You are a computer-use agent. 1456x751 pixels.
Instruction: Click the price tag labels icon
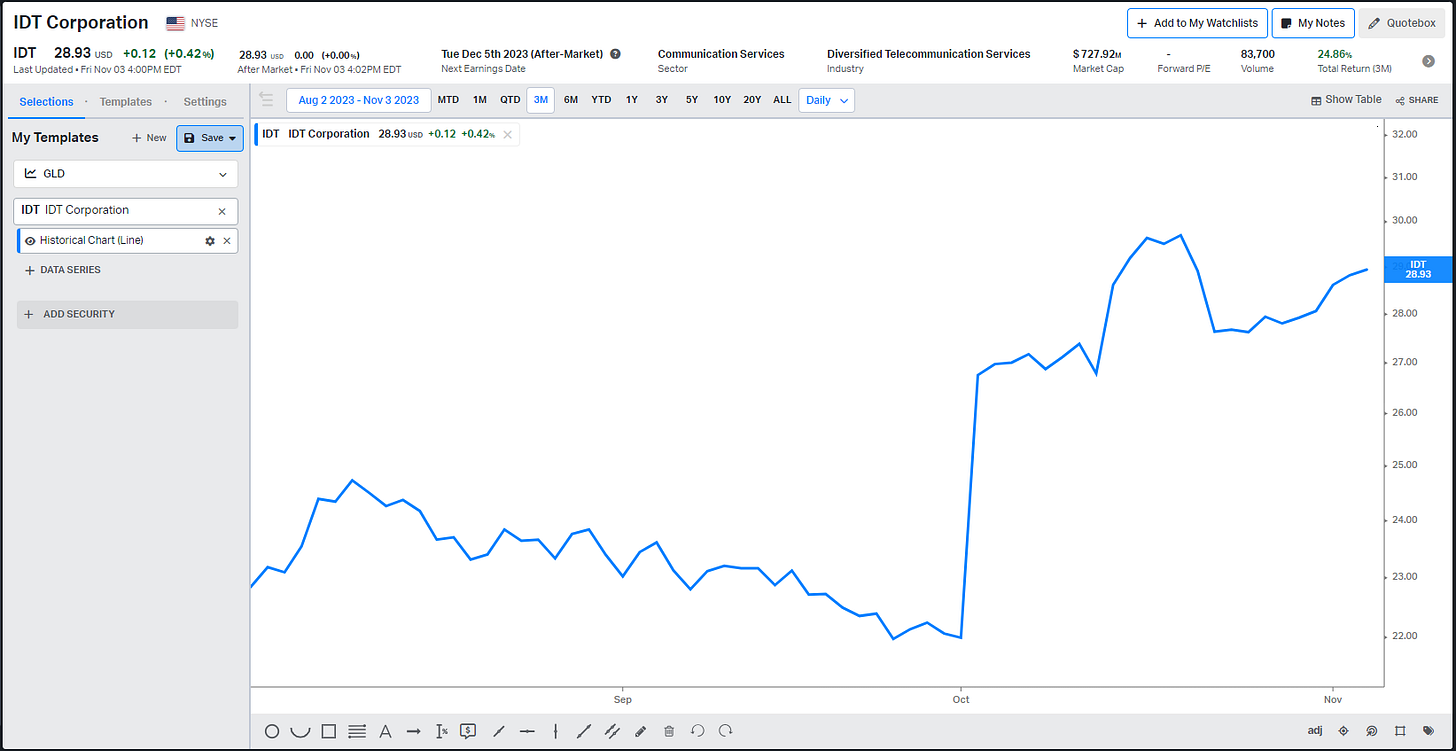1428,731
